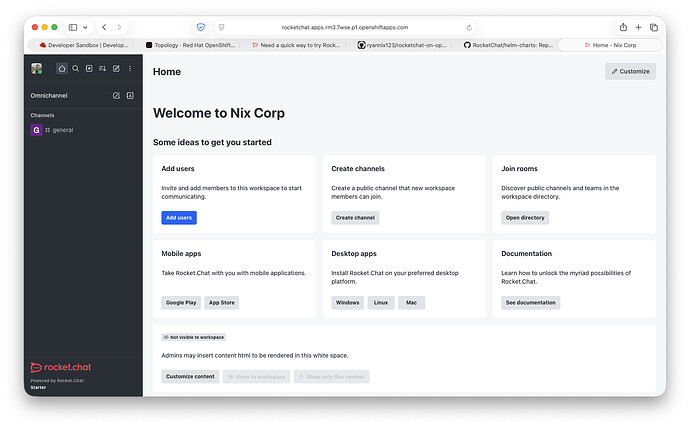Click the Channels section label
This screenshot has height=428, width=690.
coord(42,115)
